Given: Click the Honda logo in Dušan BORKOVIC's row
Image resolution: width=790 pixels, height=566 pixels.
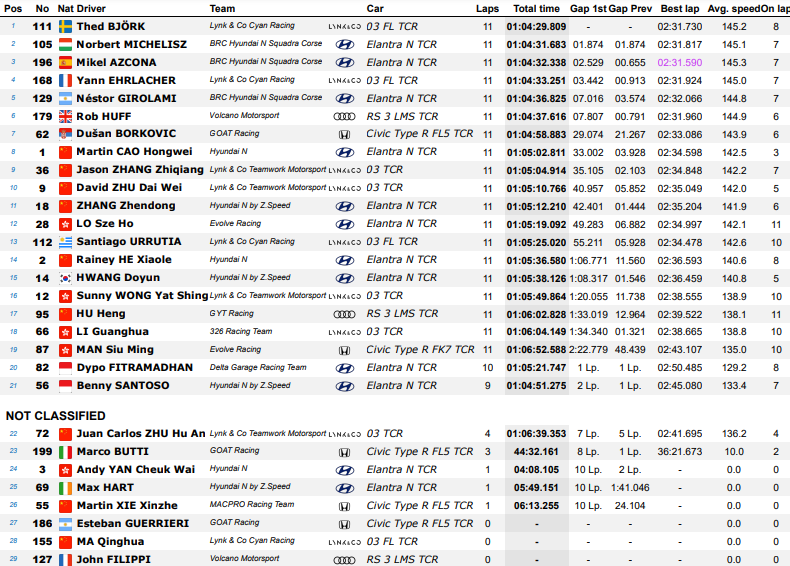Looking at the screenshot, I should [344, 135].
